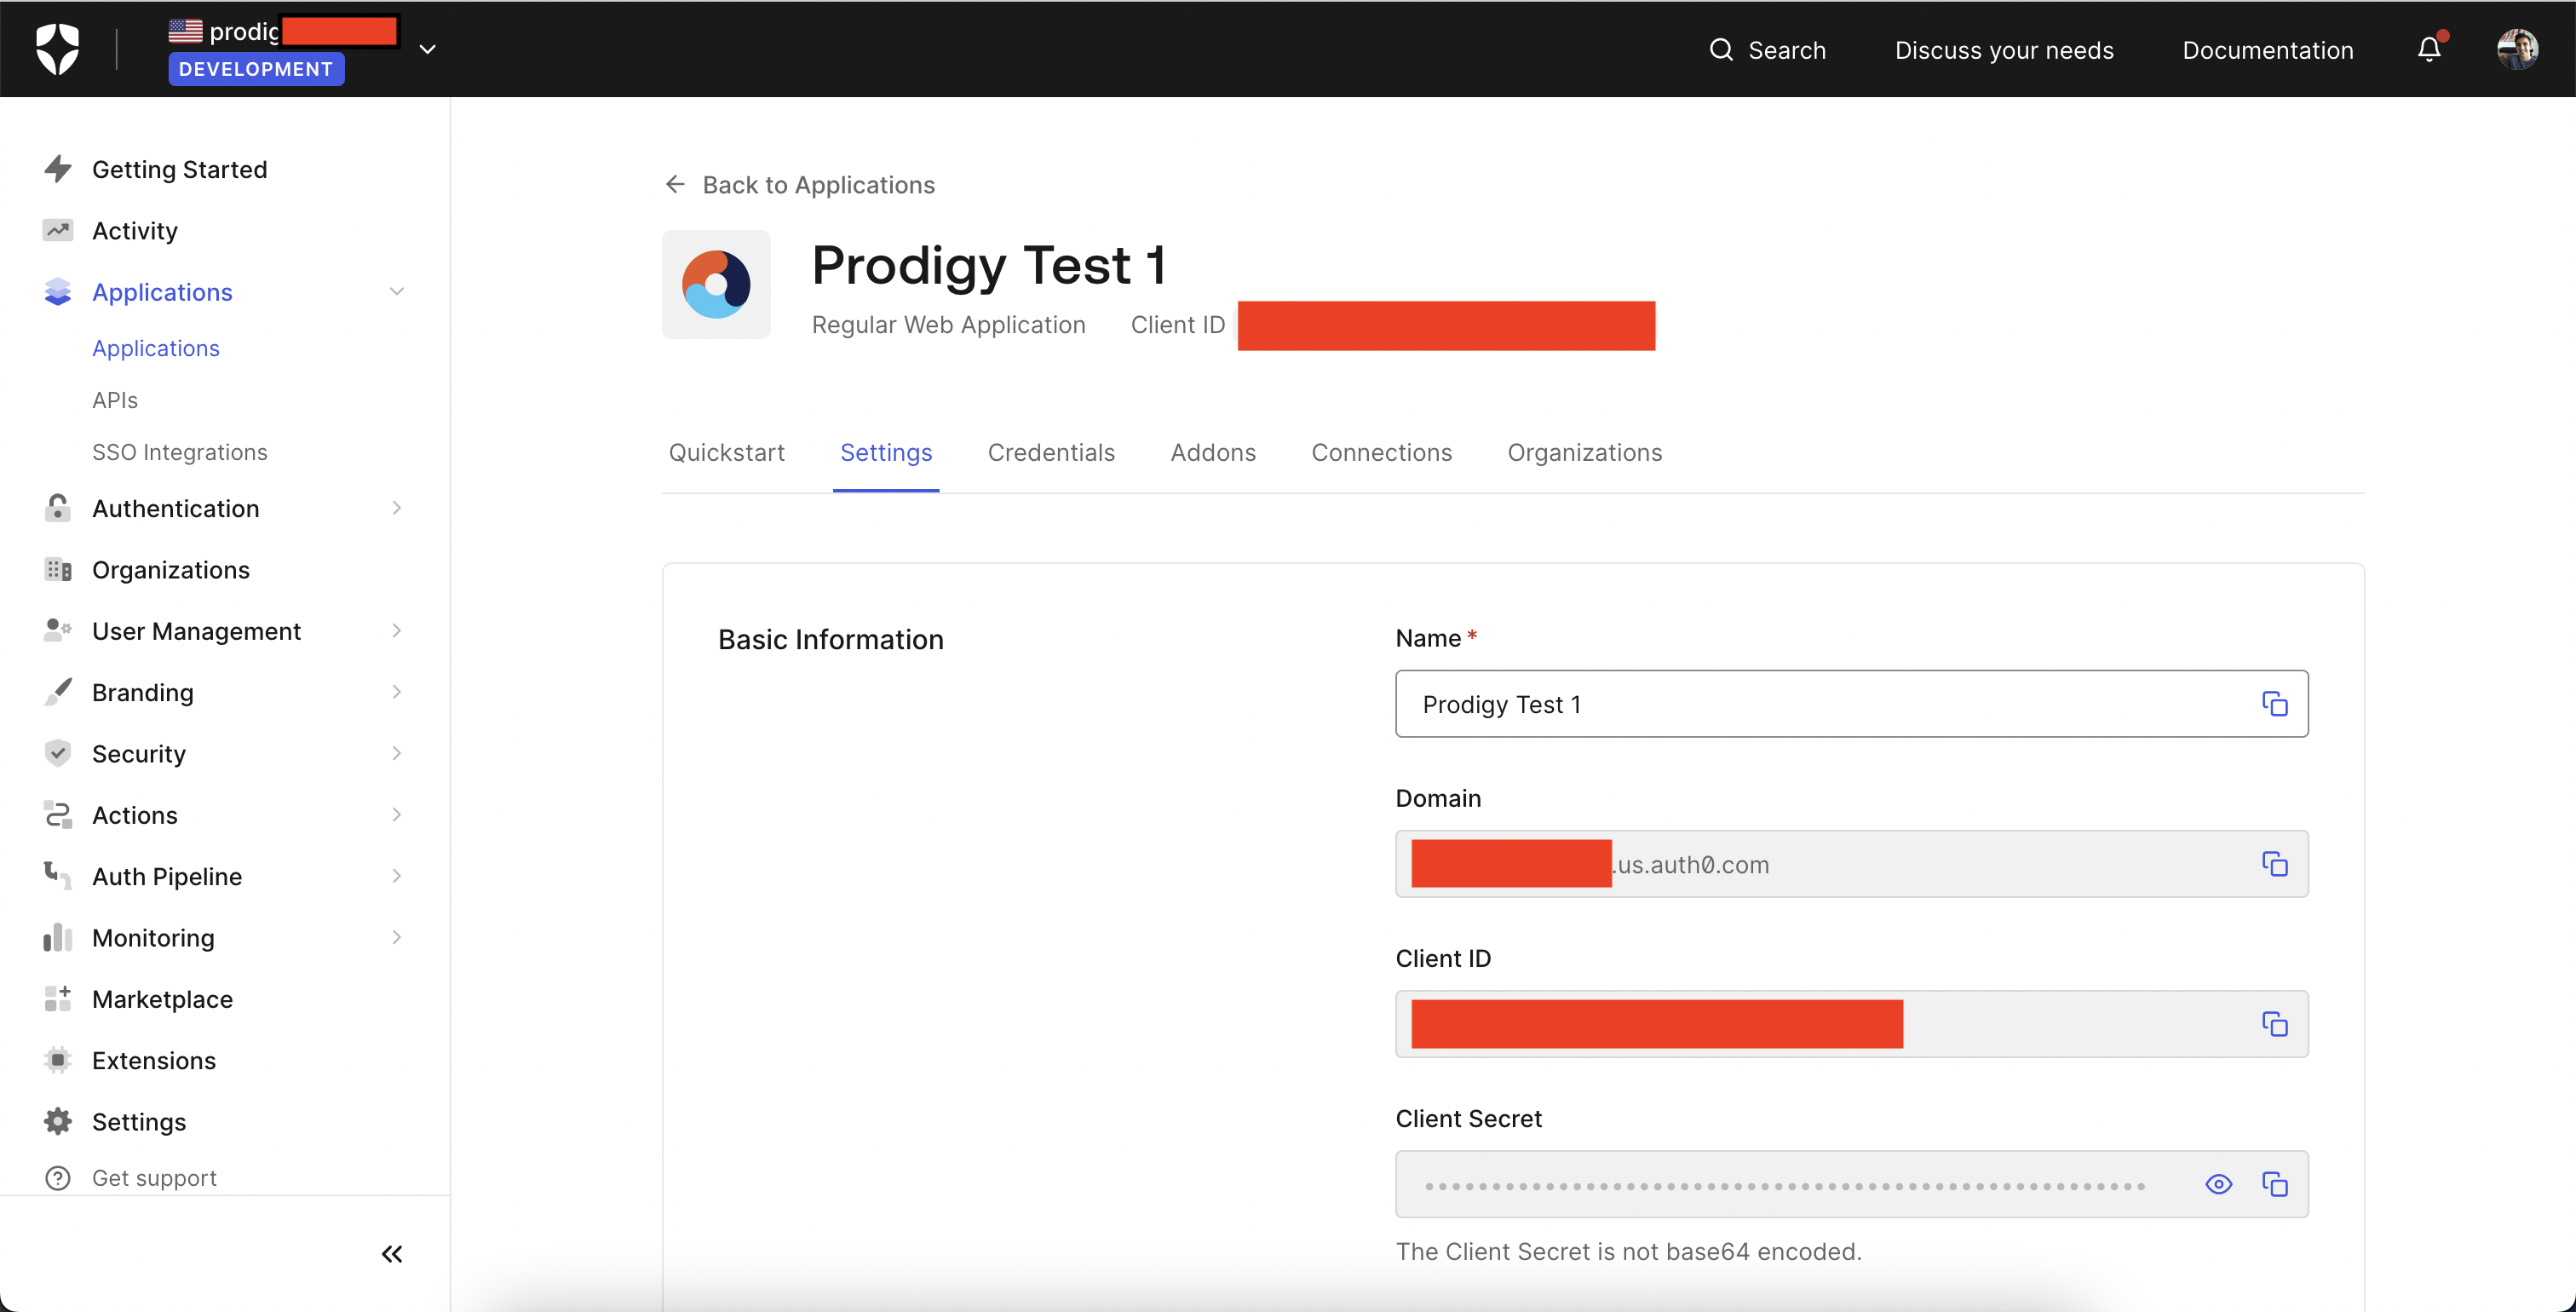Open the tenant switcher dropdown arrow
The image size is (2576, 1312).
tap(427, 49)
